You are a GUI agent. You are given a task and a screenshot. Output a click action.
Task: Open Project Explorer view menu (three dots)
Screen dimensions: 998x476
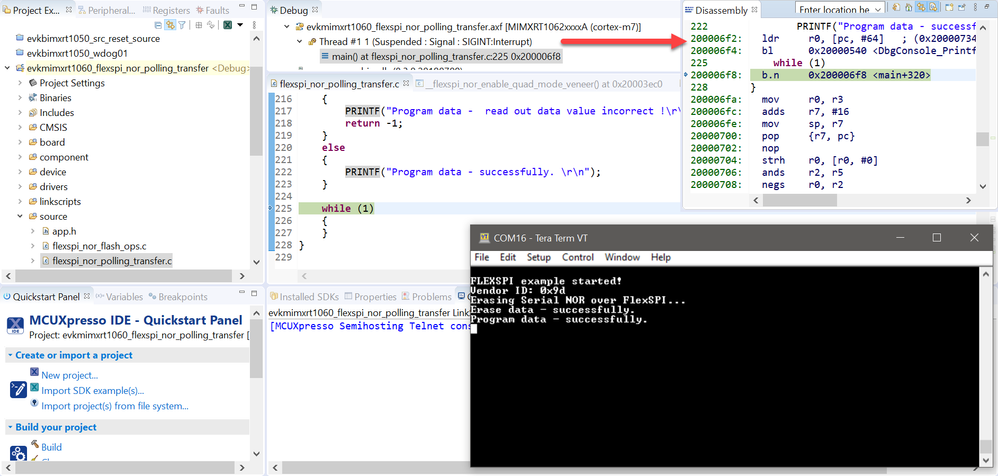(x=255, y=25)
